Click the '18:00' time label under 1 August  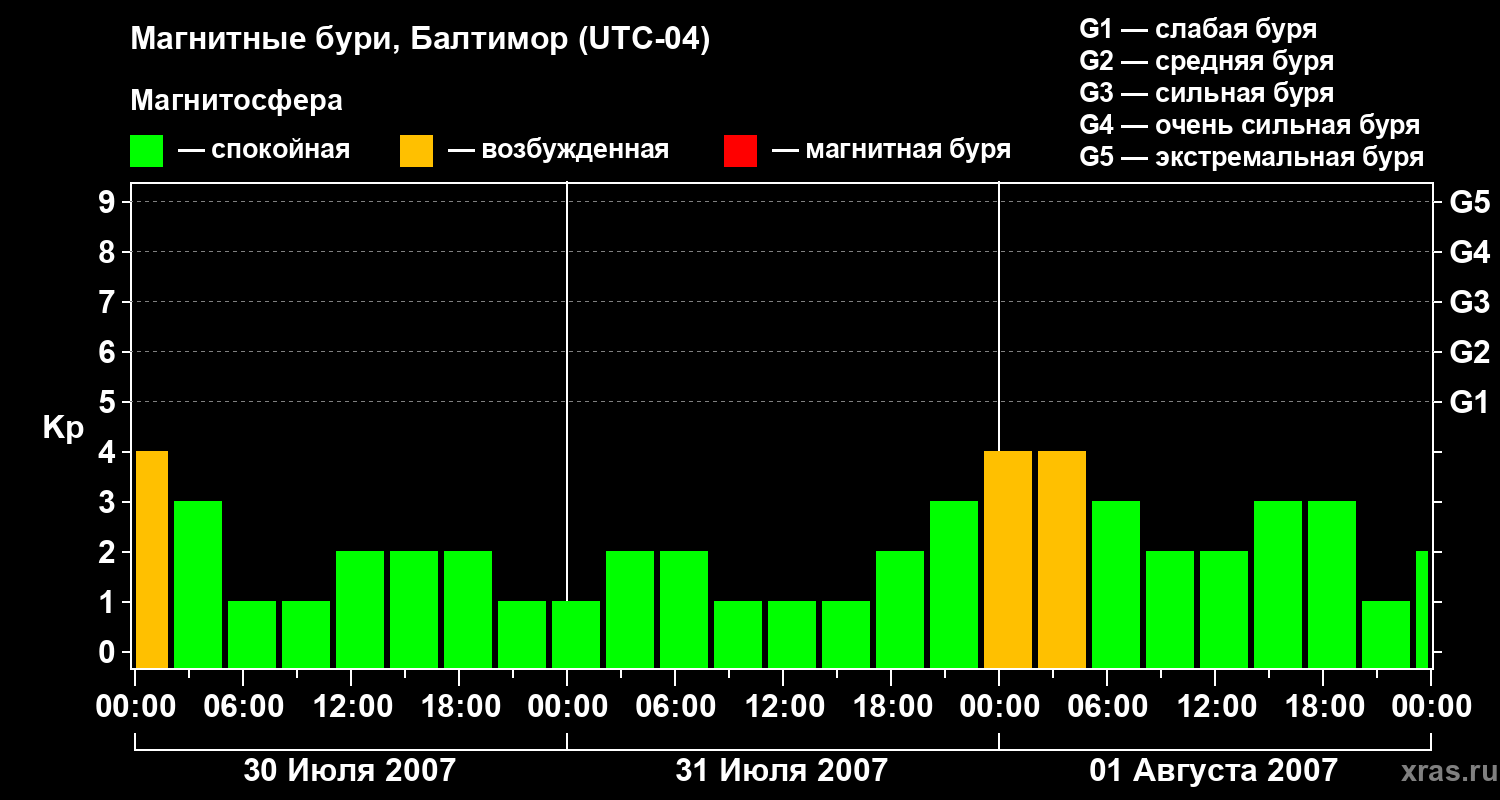click(1323, 707)
